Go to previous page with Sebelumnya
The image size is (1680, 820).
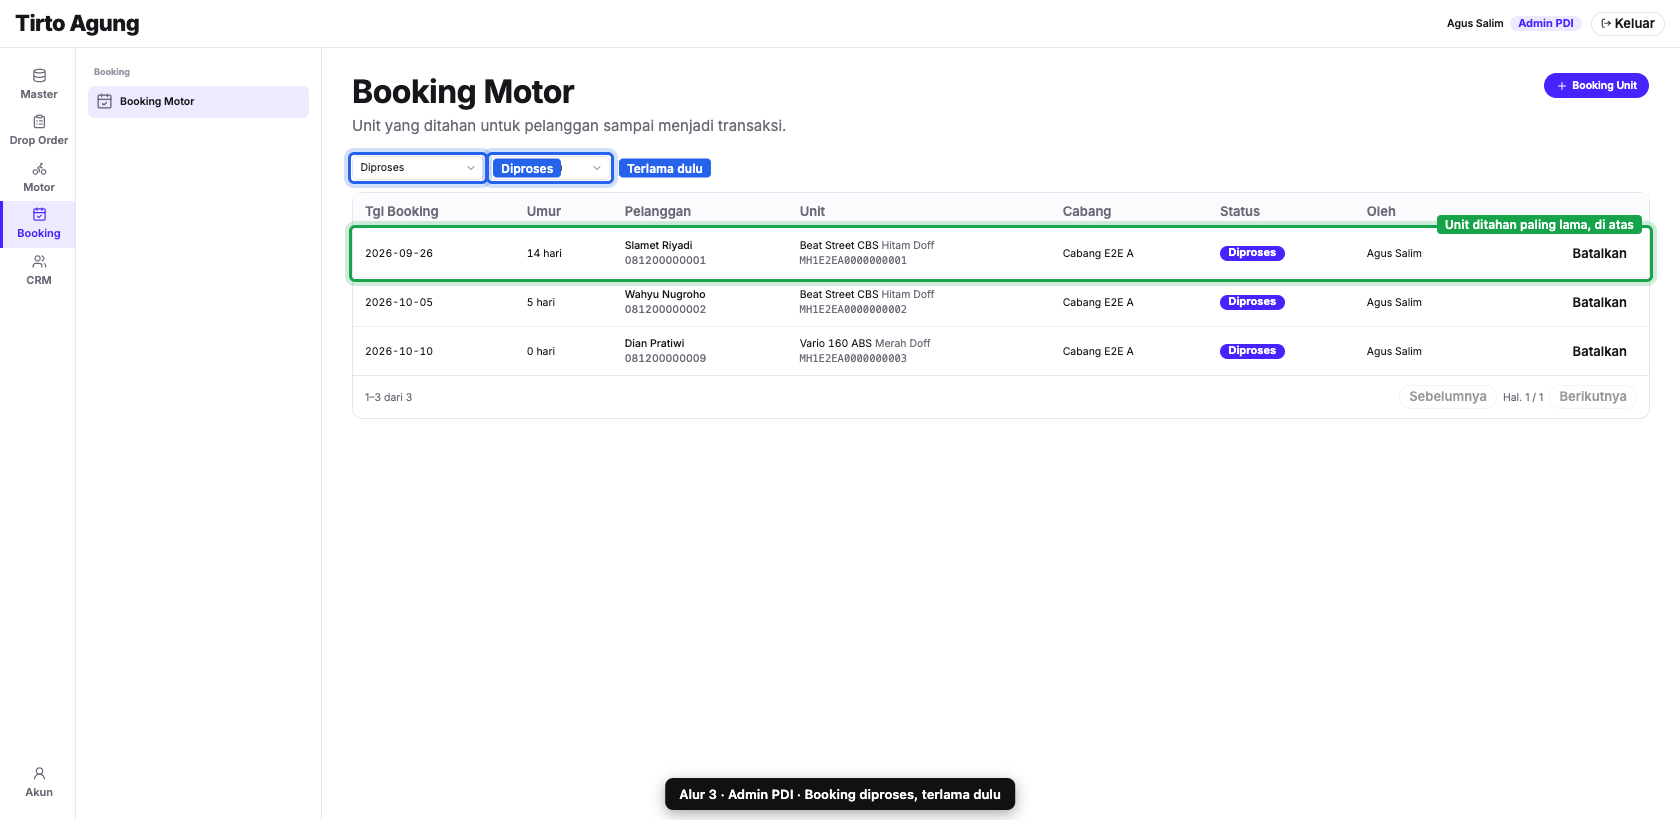coord(1447,397)
